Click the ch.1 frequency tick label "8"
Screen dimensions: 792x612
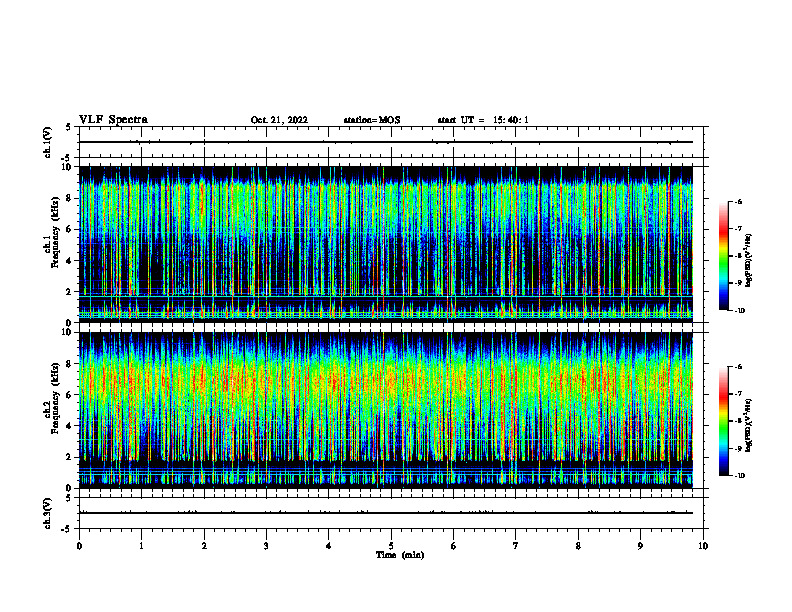pos(70,198)
